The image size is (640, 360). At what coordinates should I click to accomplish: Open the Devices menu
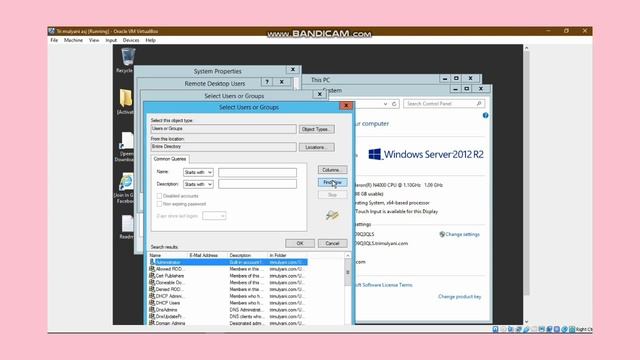(131, 40)
